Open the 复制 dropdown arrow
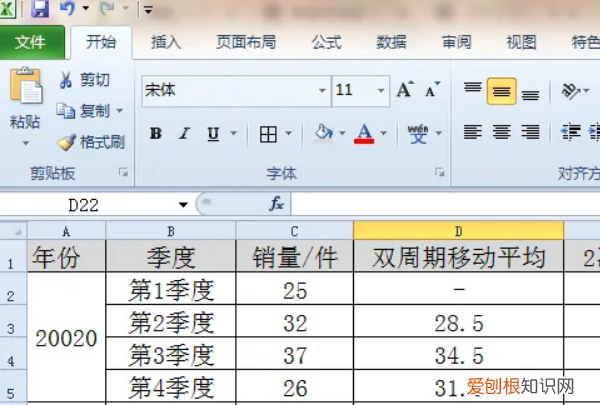This screenshot has height=405, width=600. (x=120, y=111)
